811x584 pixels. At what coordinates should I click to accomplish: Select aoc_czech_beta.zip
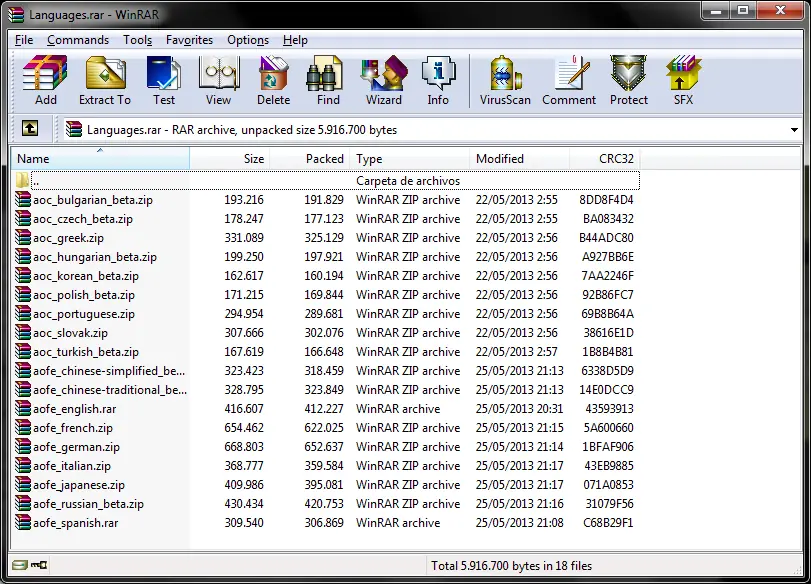(83, 219)
